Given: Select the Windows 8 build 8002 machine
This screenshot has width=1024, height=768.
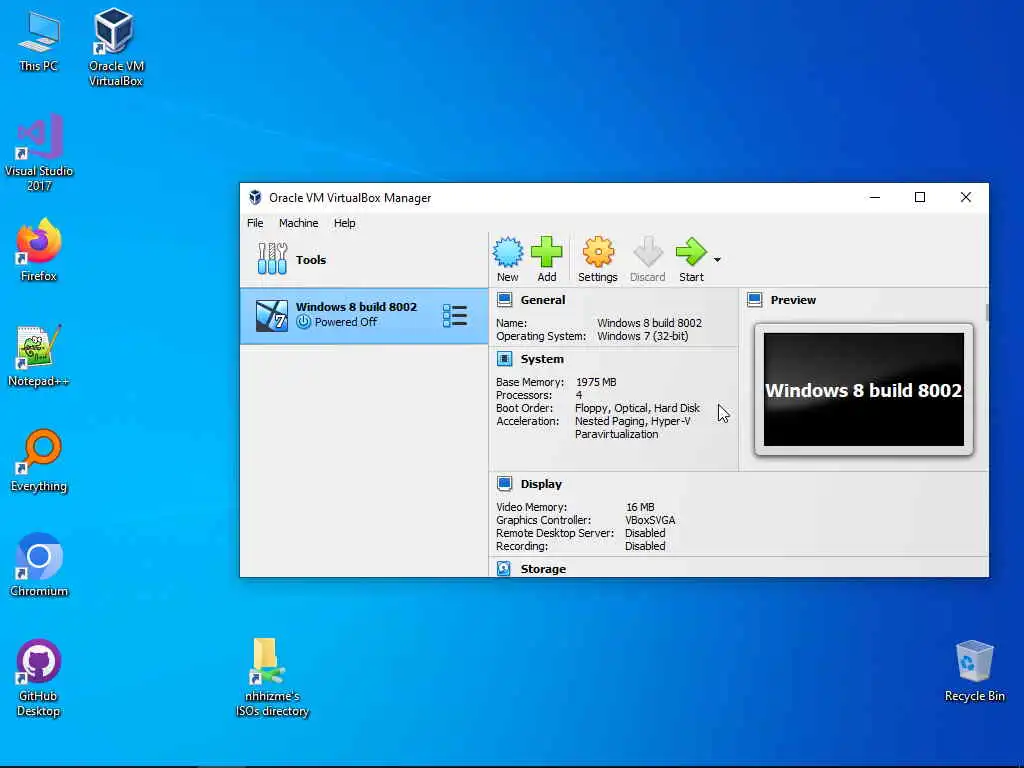Looking at the screenshot, I should point(364,315).
